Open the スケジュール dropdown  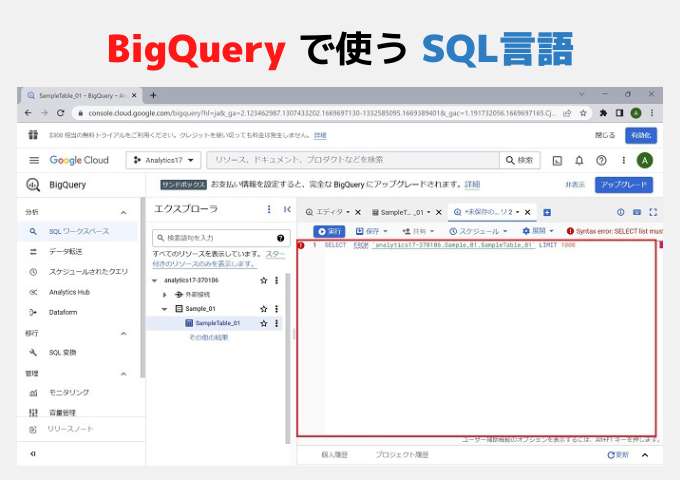tap(478, 232)
